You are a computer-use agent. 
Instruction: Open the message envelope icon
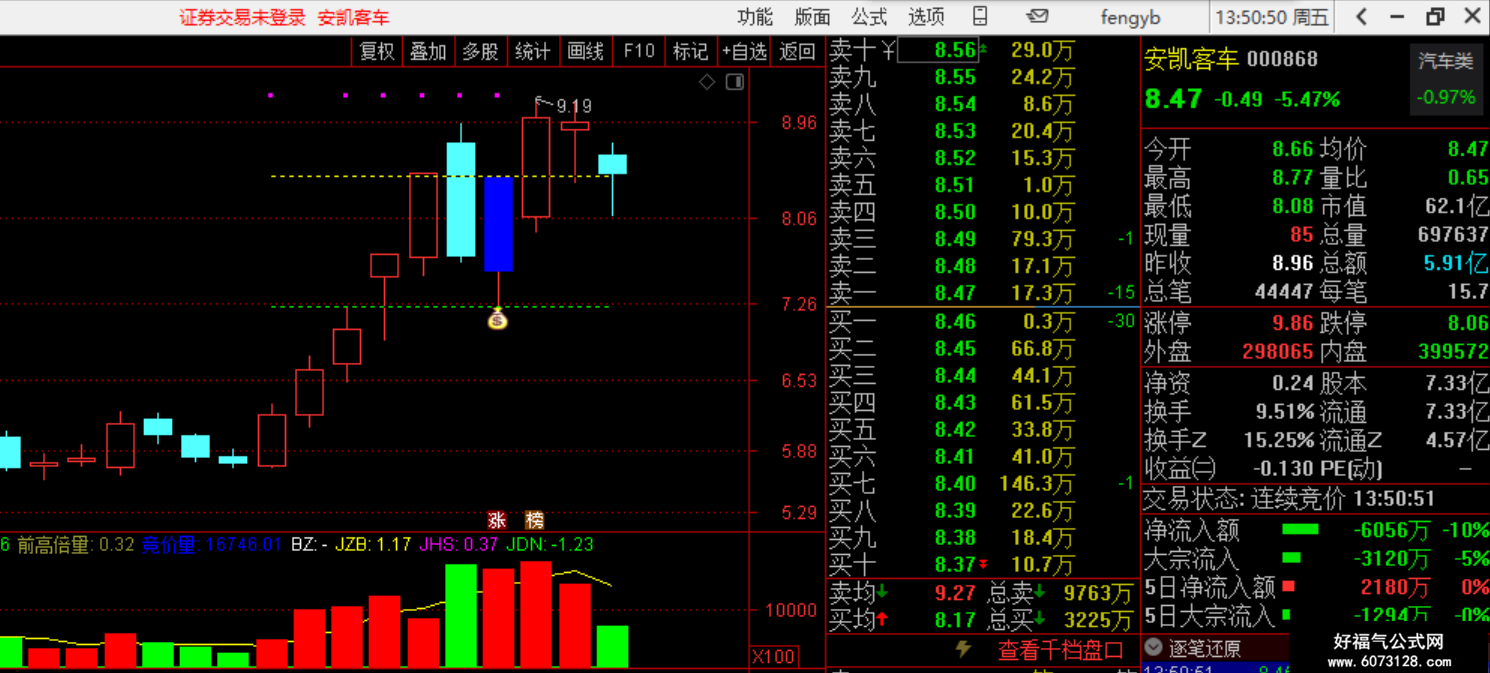click(1038, 16)
